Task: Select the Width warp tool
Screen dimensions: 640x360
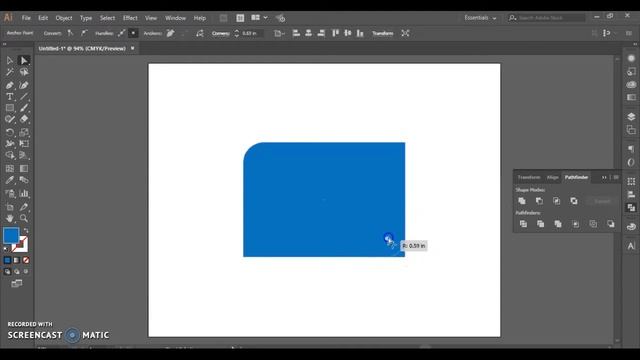Action: click(x=10, y=144)
